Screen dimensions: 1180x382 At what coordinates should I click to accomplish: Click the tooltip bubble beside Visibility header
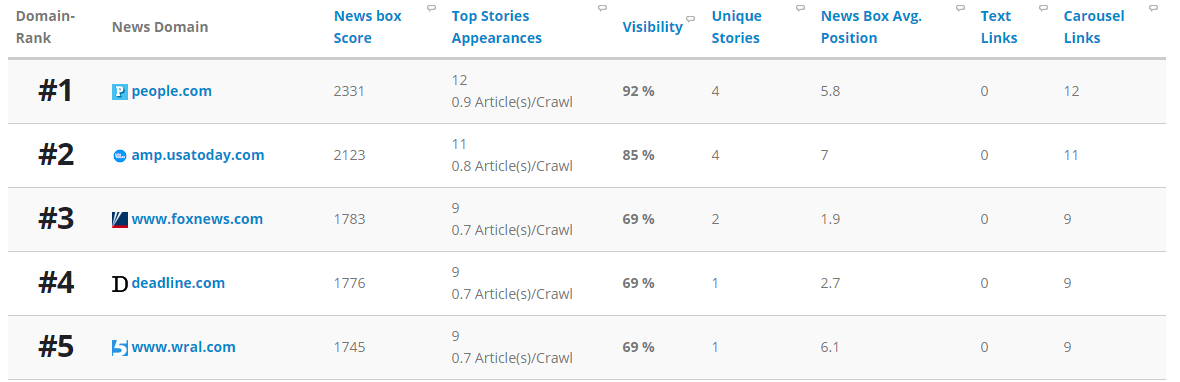[691, 19]
